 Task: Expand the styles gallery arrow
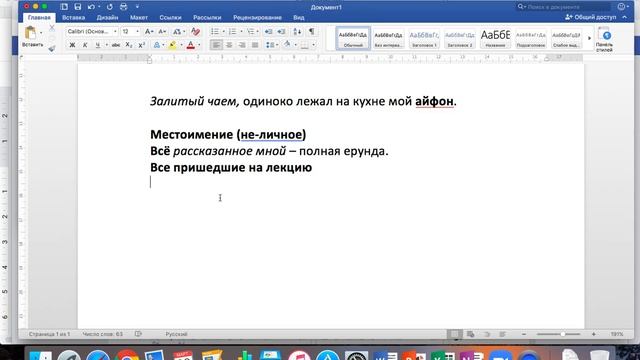(x=589, y=38)
